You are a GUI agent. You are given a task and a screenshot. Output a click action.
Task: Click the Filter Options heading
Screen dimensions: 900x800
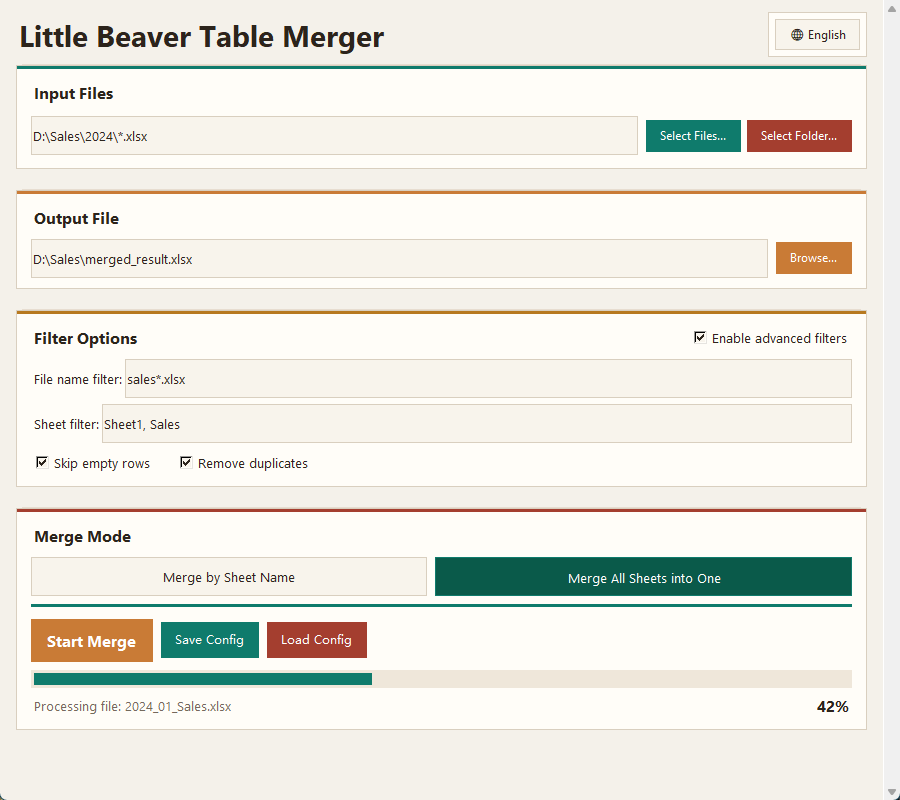click(86, 339)
